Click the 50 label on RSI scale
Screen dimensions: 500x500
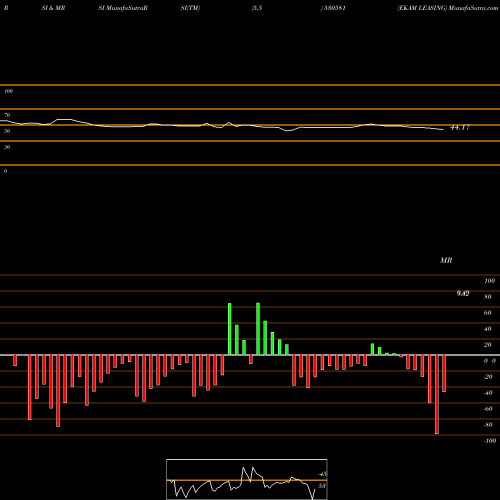point(7,131)
